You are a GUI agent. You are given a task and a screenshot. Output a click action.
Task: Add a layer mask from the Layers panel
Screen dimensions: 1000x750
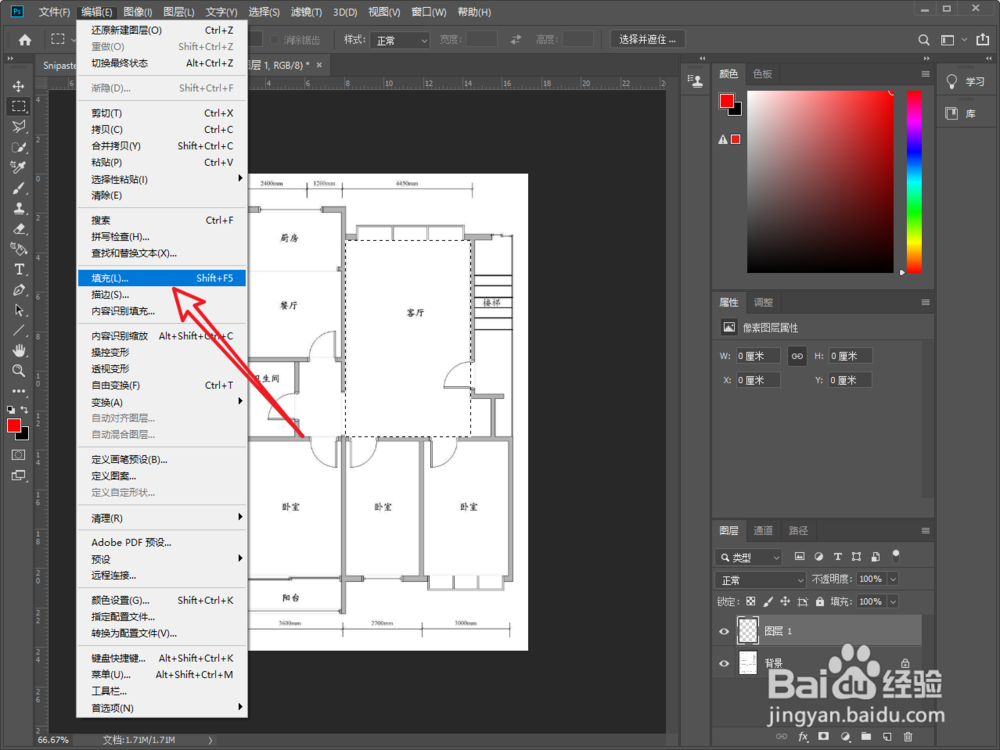pos(824,736)
